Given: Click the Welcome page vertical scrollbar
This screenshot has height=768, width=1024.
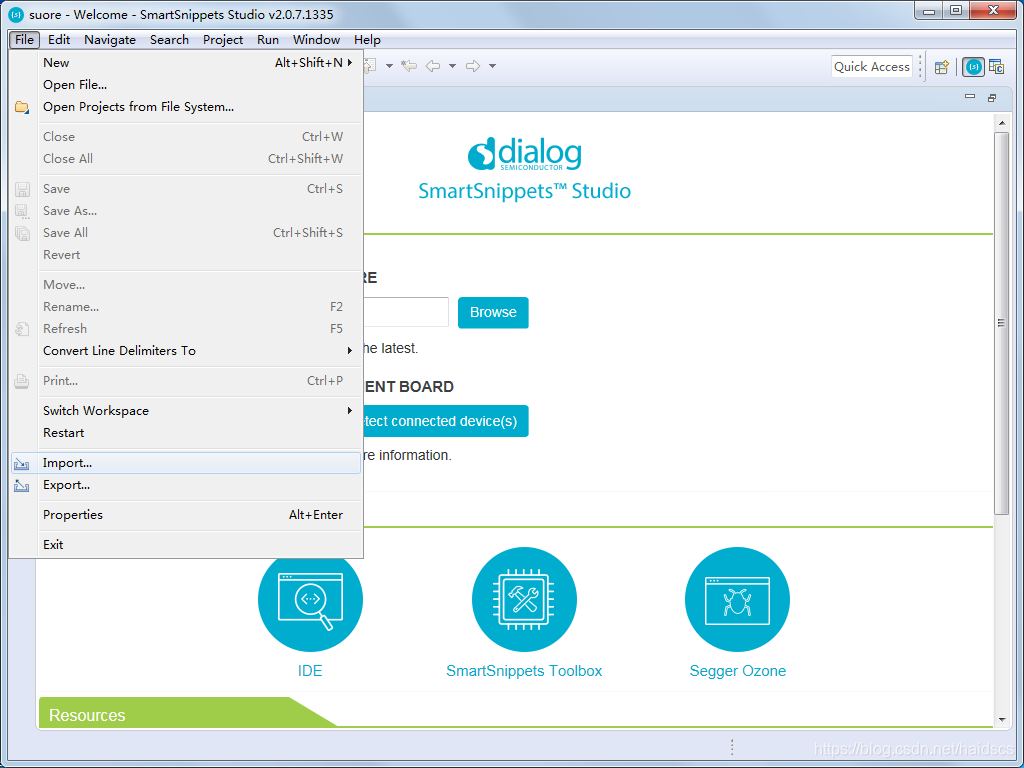Looking at the screenshot, I should (x=1002, y=322).
